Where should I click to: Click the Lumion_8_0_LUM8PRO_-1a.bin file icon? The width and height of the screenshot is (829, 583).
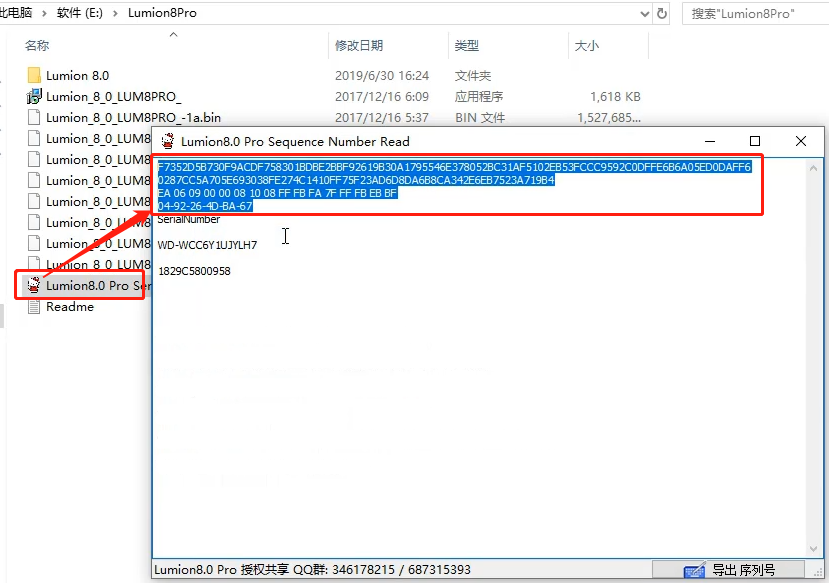[x=34, y=117]
